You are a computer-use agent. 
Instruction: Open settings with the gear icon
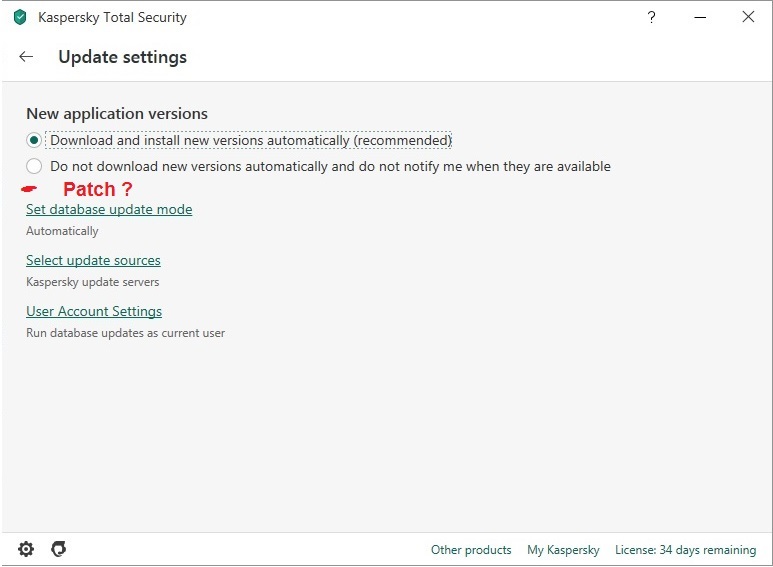coord(26,549)
